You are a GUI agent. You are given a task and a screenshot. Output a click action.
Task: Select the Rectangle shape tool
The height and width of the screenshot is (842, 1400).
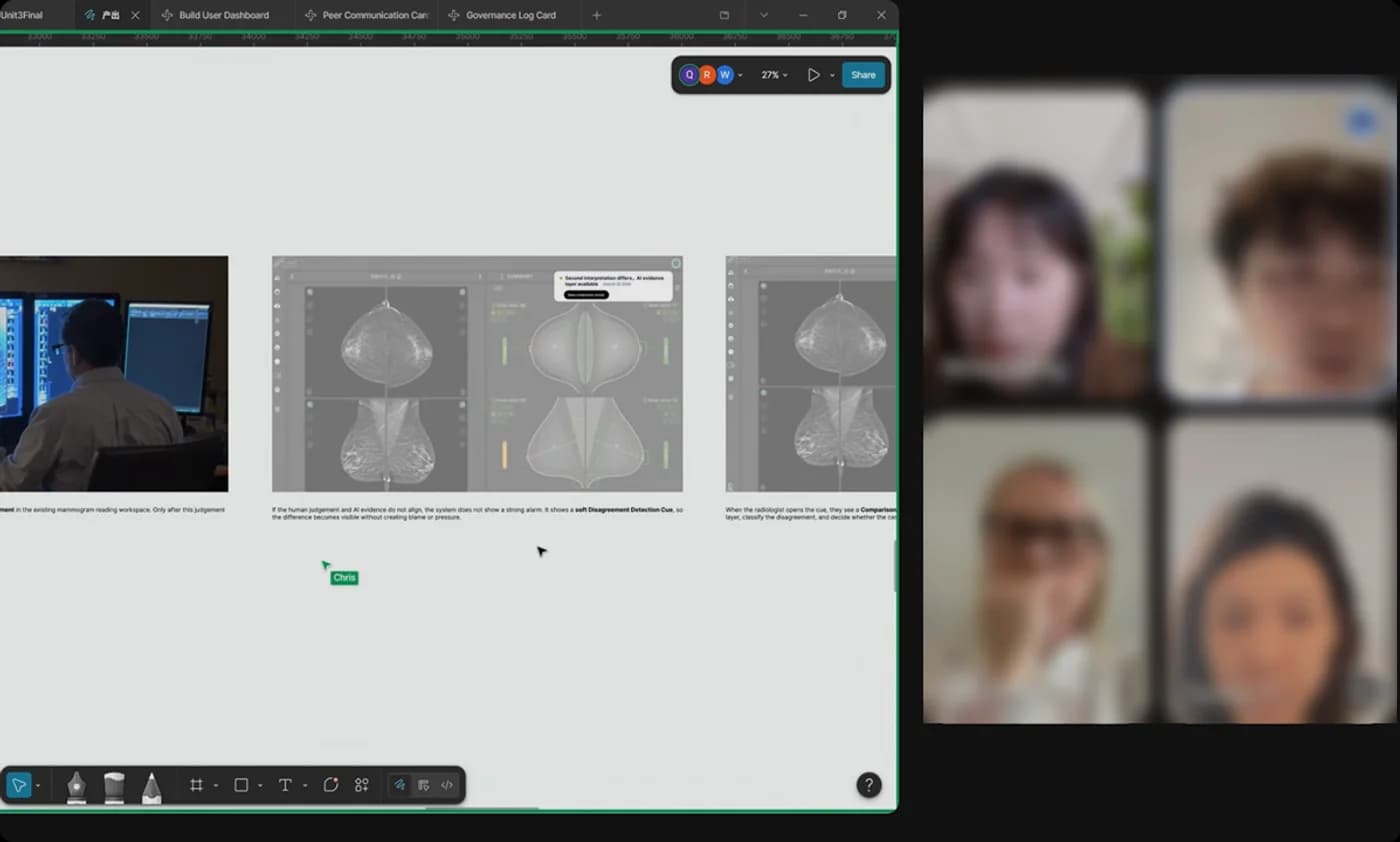[241, 785]
